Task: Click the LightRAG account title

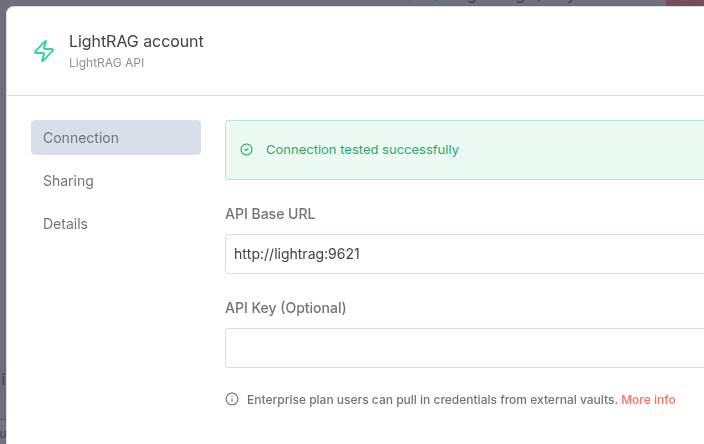Action: [x=136, y=41]
